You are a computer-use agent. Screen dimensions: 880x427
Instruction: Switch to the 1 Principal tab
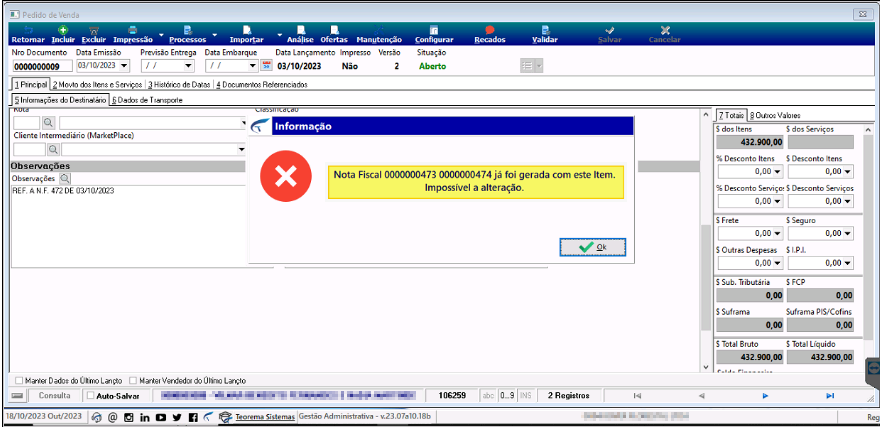point(31,84)
